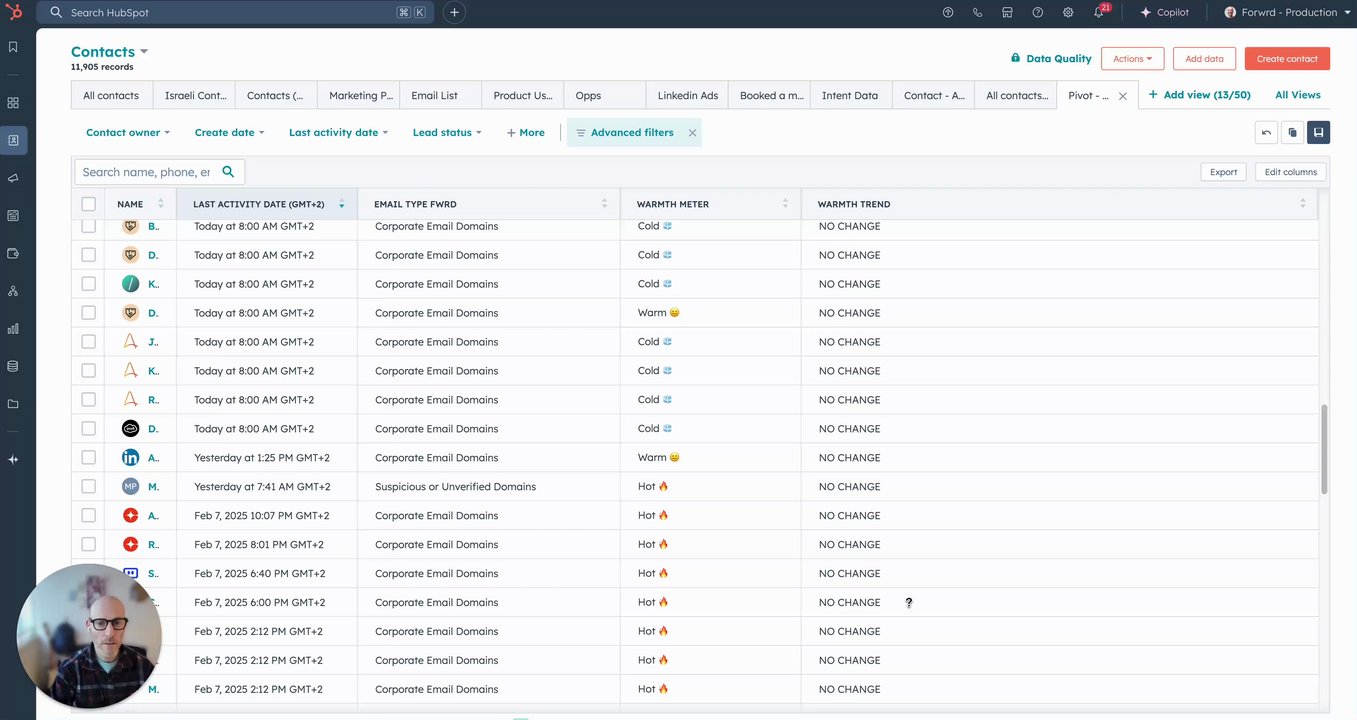The image size is (1357, 720).
Task: Open the HubSpot home logo
Action: click(x=13, y=12)
